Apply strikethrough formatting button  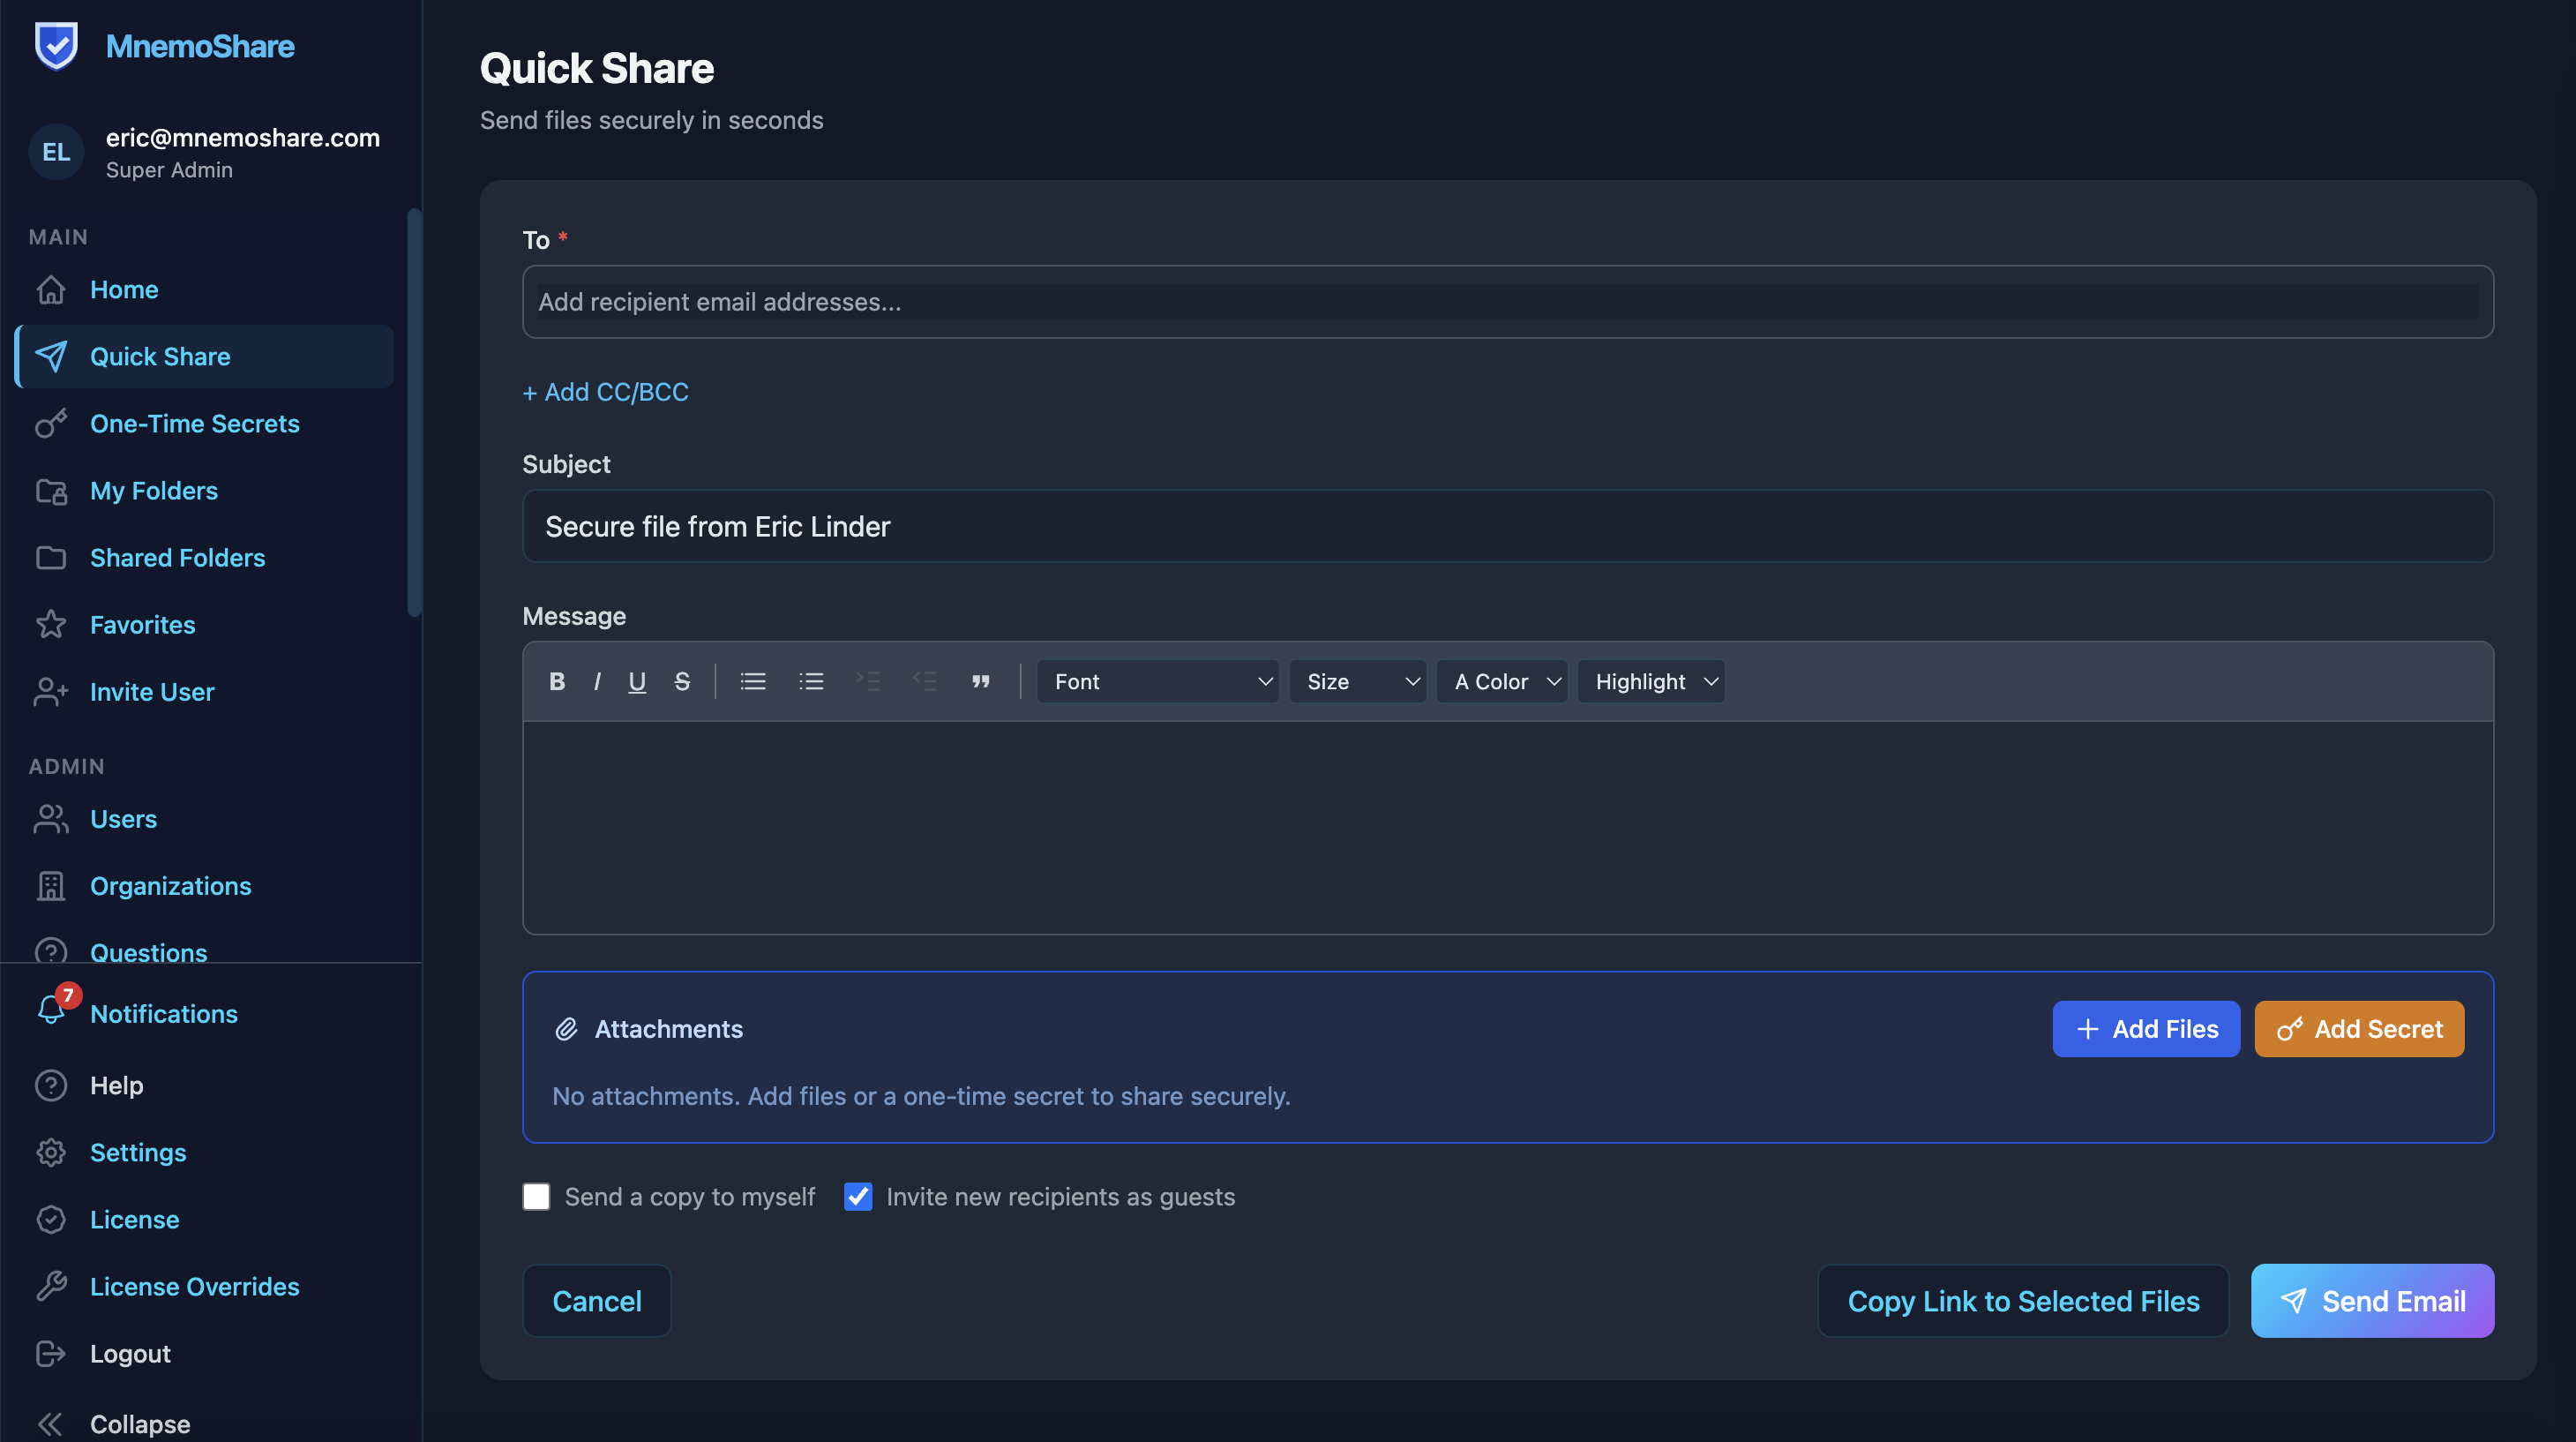click(682, 681)
